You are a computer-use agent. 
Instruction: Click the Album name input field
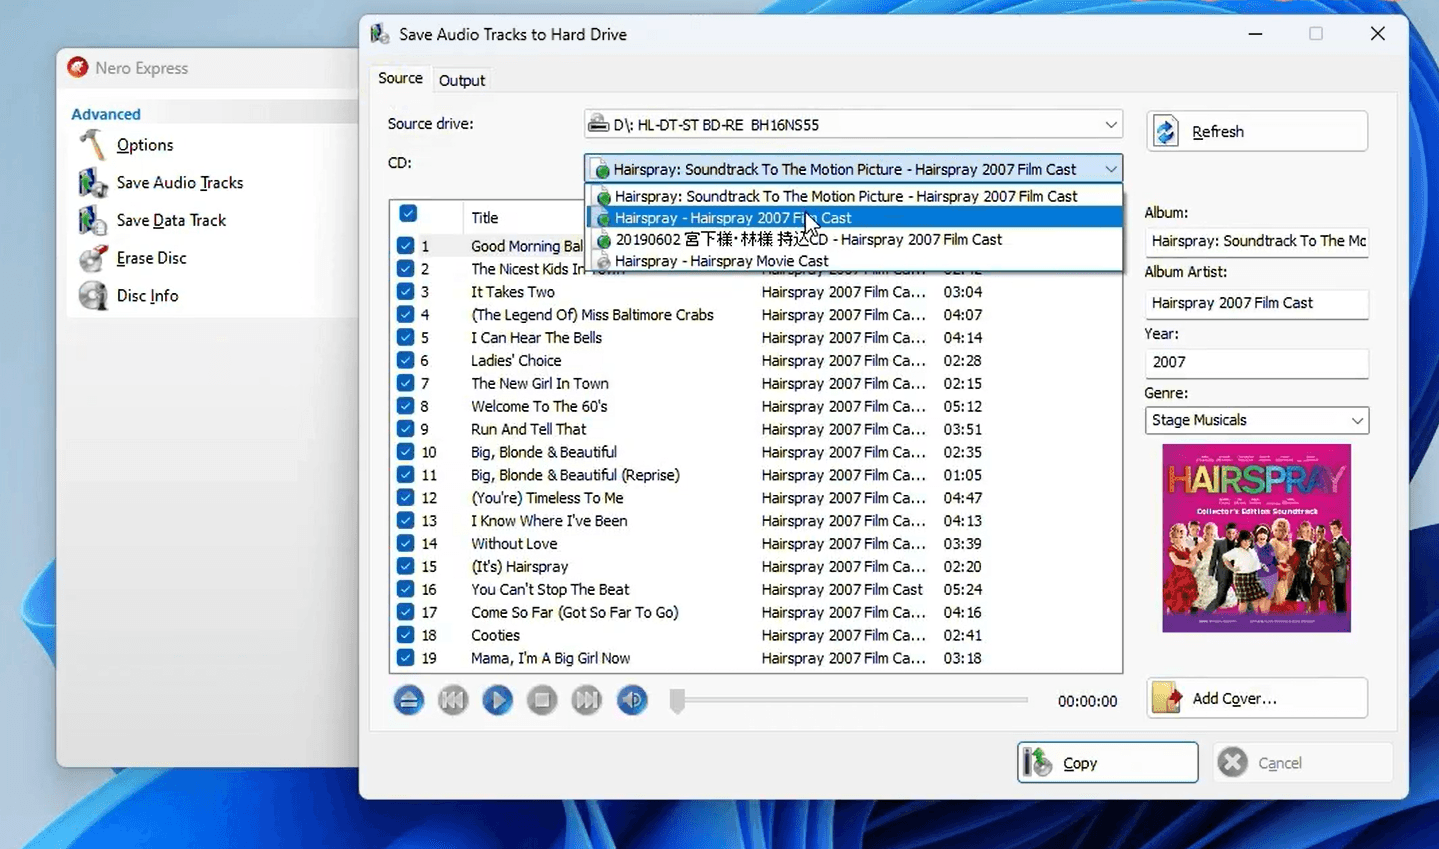(1256, 241)
